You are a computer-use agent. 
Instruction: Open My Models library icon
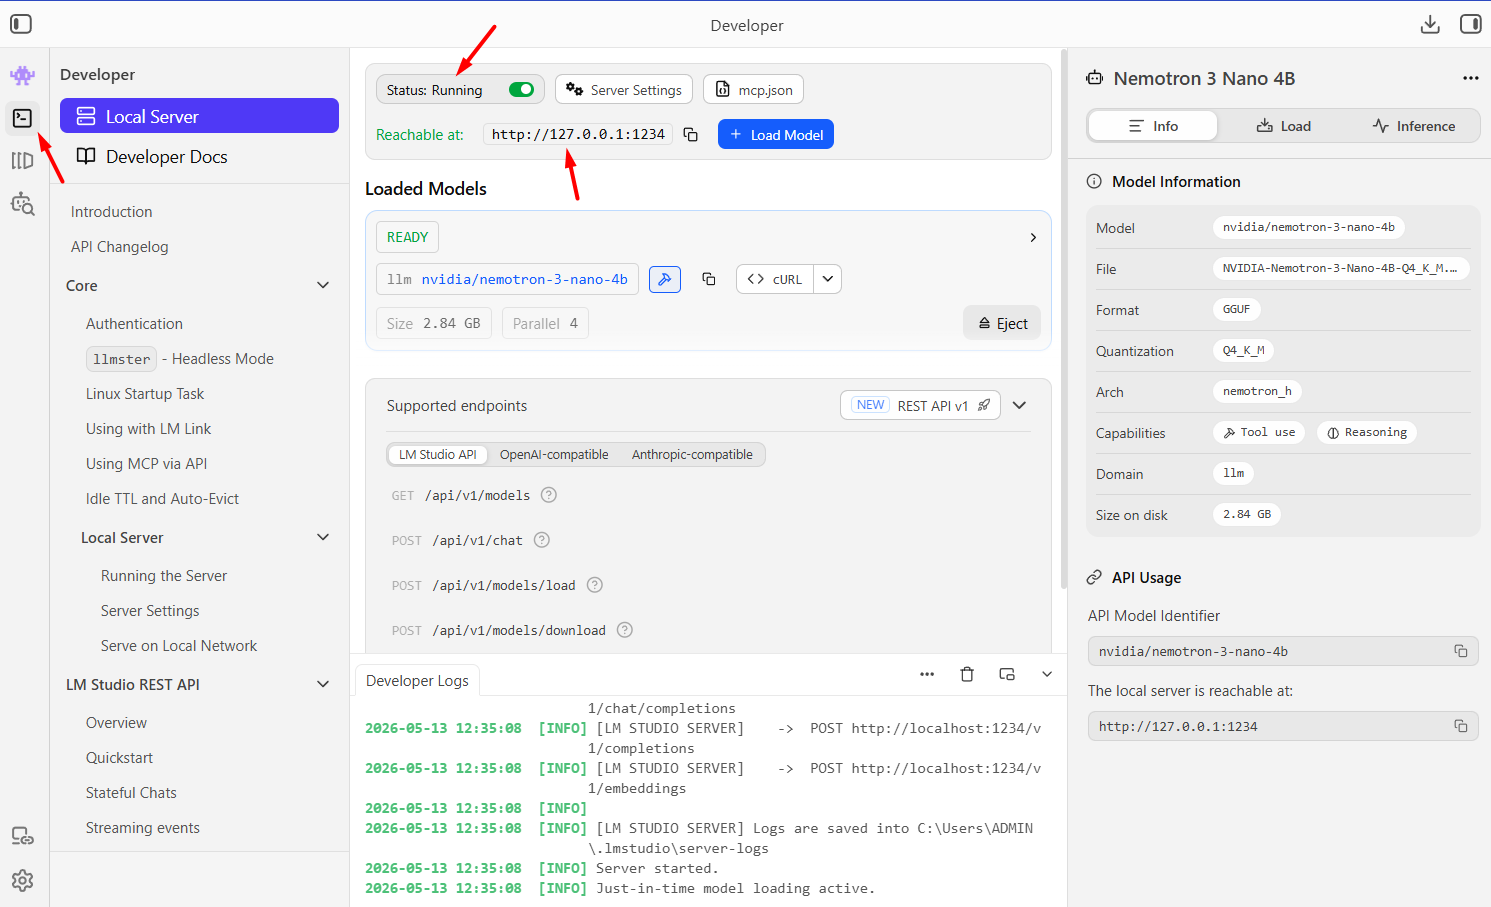[22, 161]
